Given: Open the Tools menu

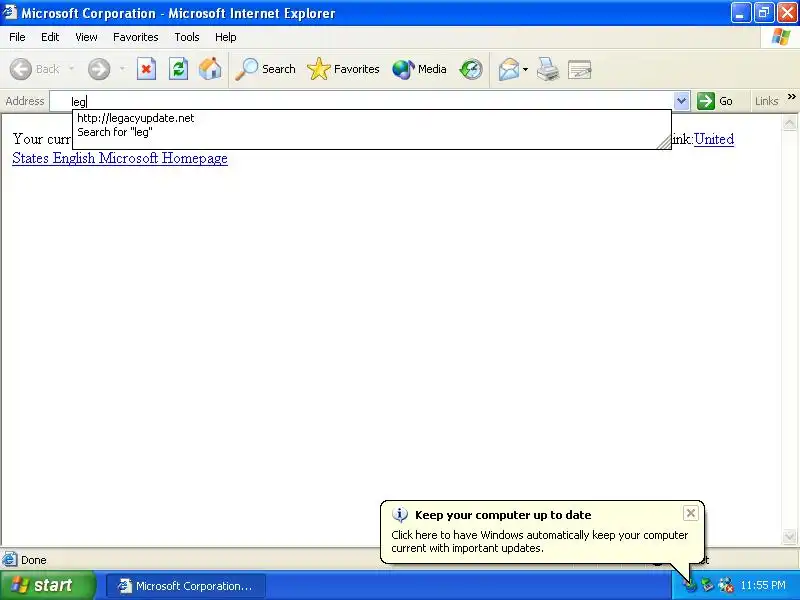Looking at the screenshot, I should pos(187,37).
